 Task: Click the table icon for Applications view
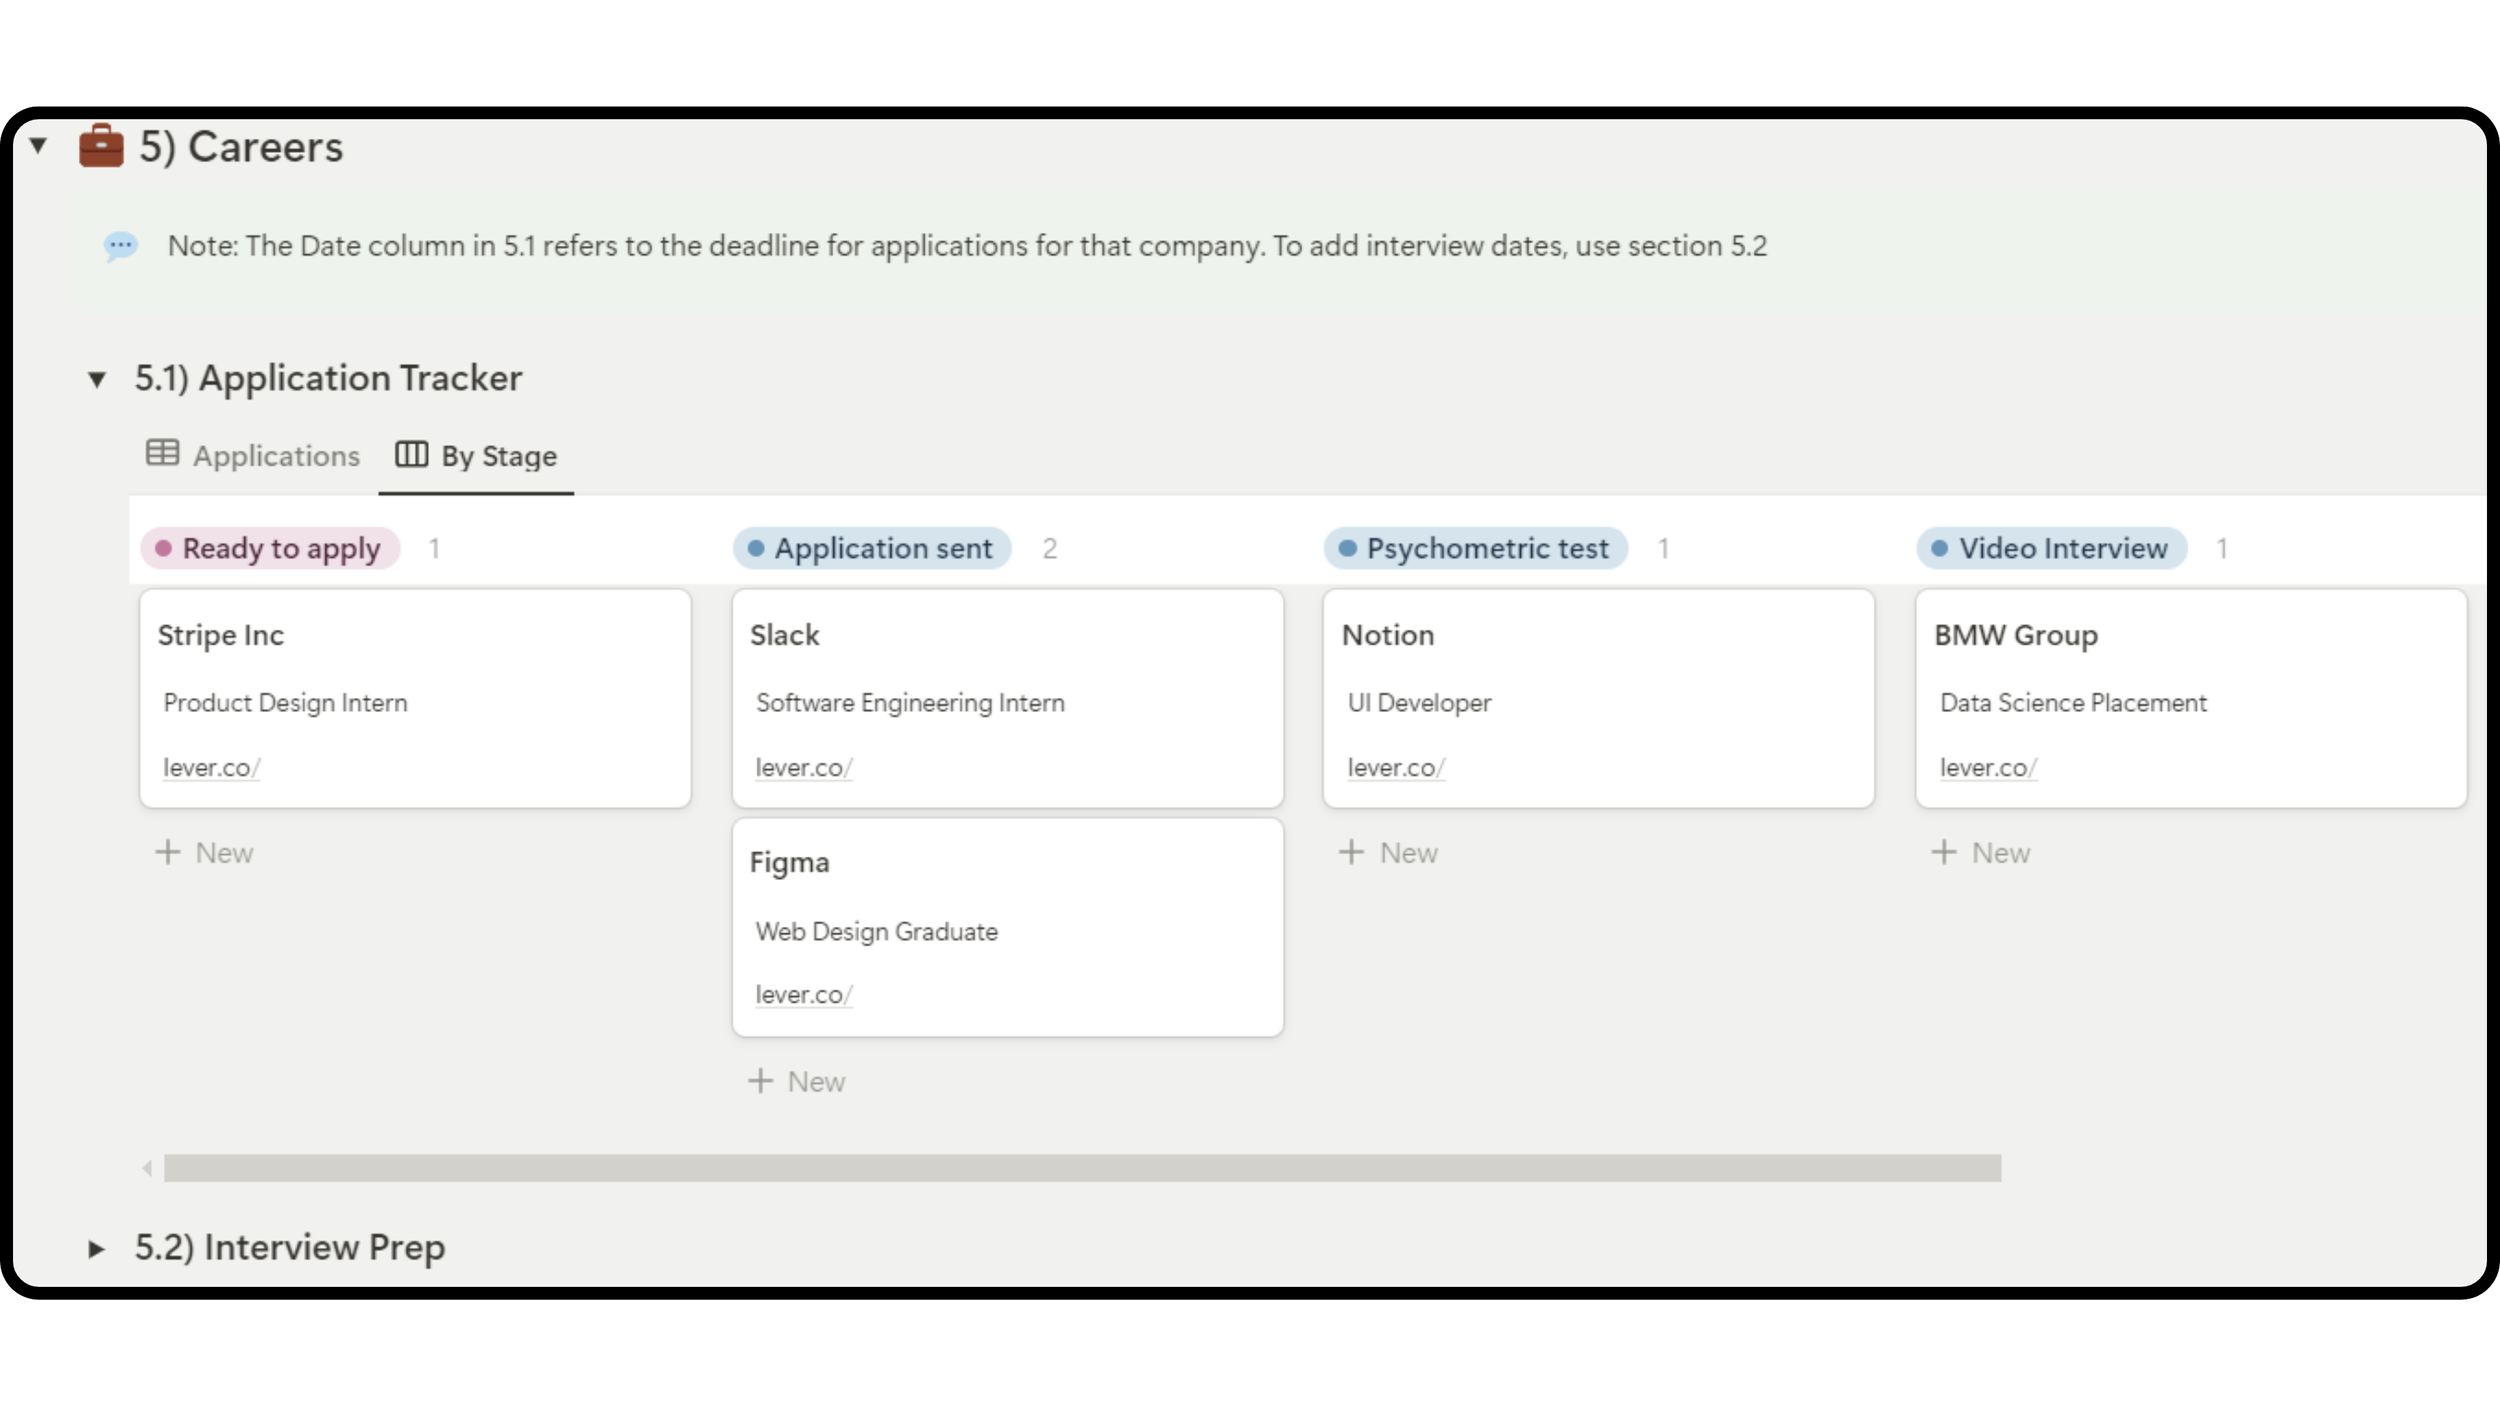coord(162,453)
